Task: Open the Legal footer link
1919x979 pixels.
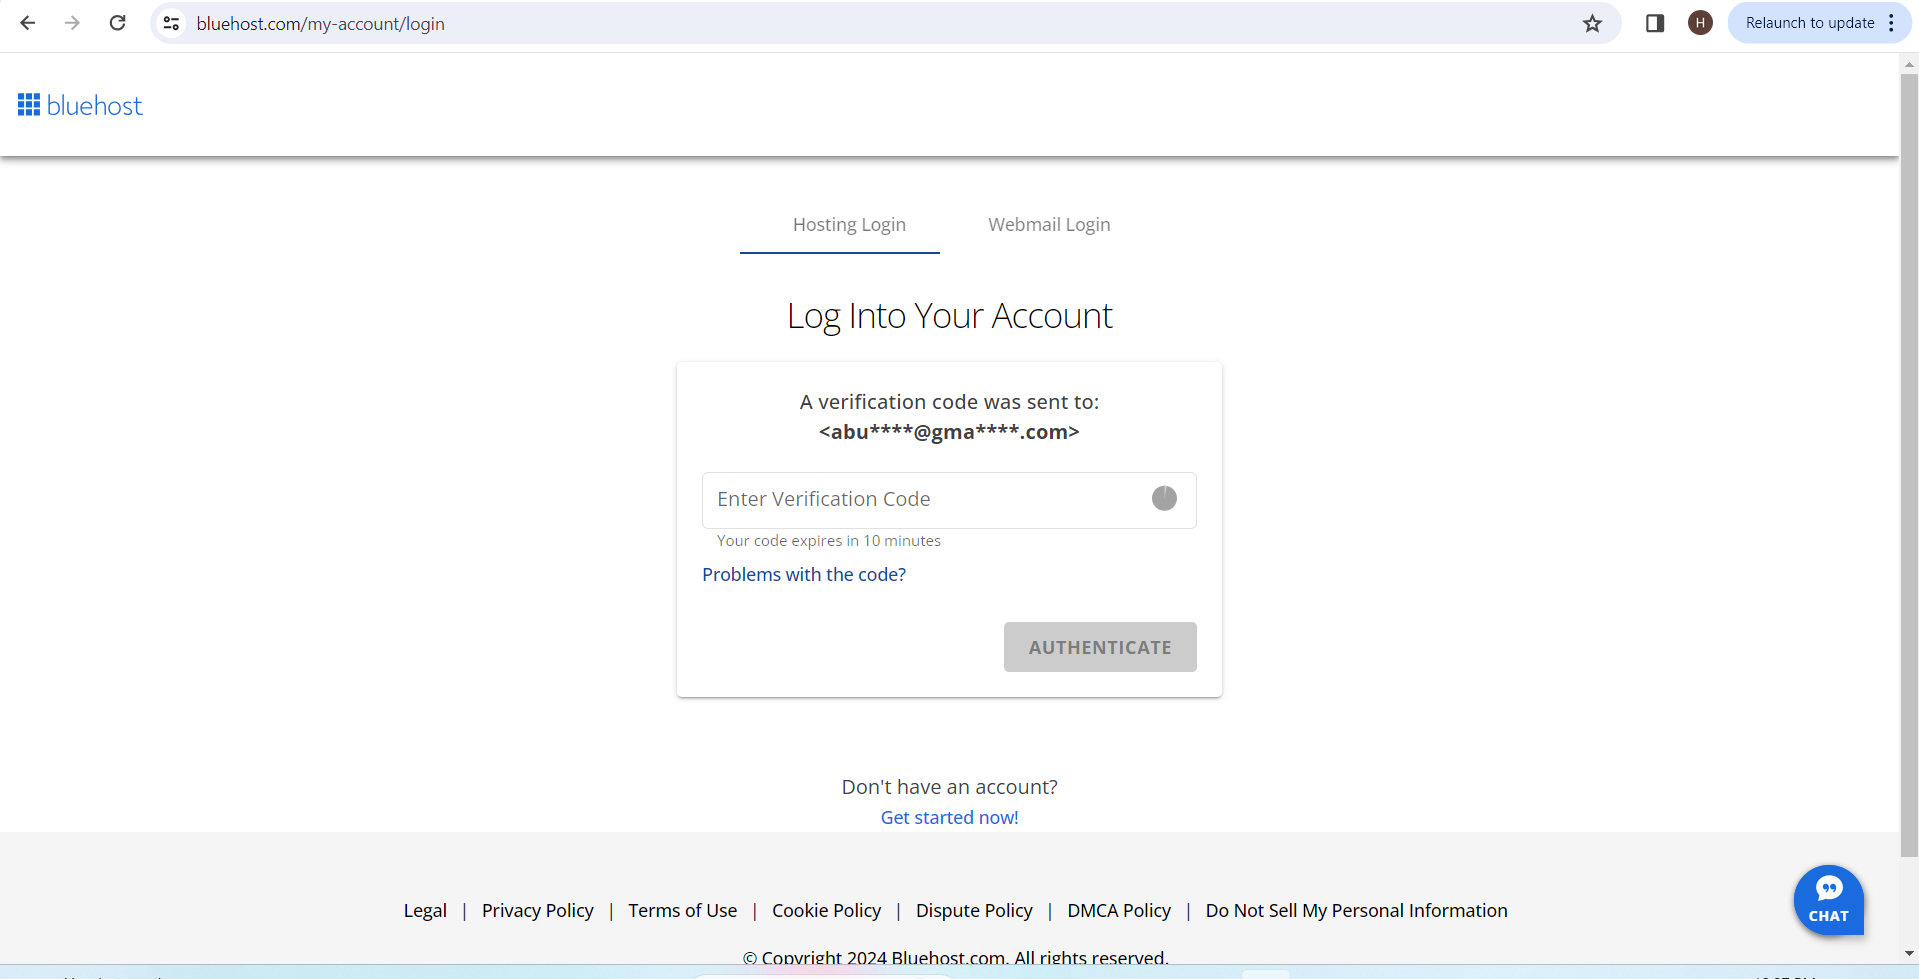Action: 425,911
